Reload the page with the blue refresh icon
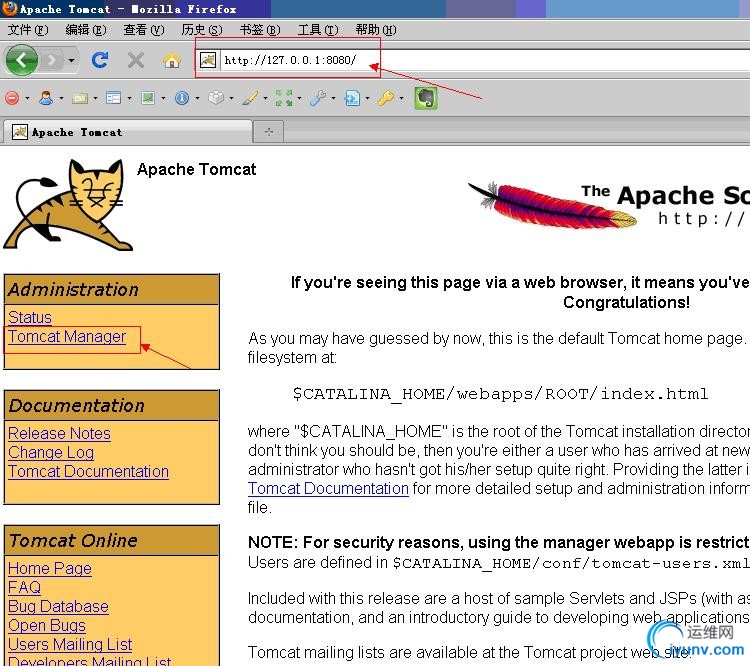Image resolution: width=750 pixels, height=666 pixels. [100, 60]
